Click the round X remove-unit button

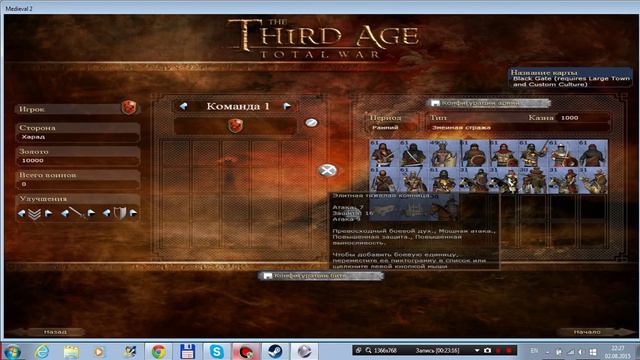click(x=327, y=170)
